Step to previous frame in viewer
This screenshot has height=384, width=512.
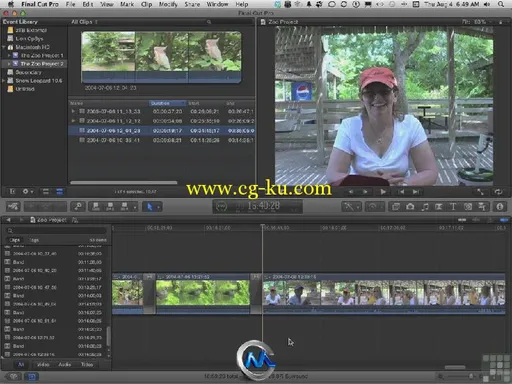click(351, 192)
